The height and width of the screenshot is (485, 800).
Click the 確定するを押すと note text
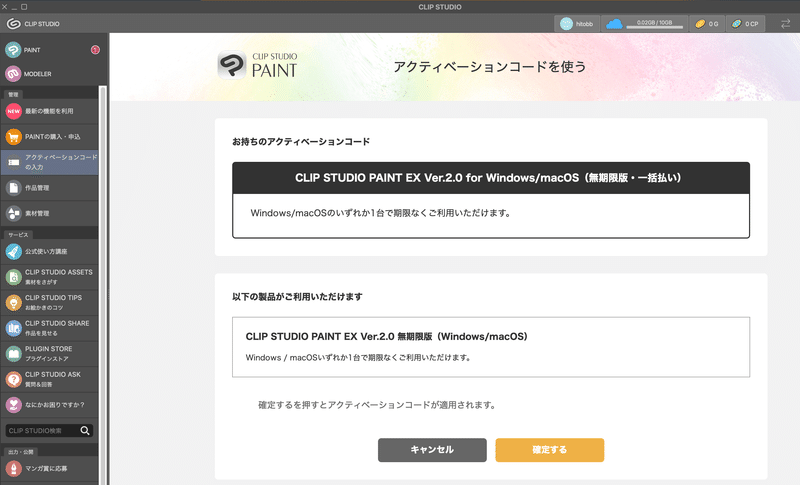click(377, 405)
